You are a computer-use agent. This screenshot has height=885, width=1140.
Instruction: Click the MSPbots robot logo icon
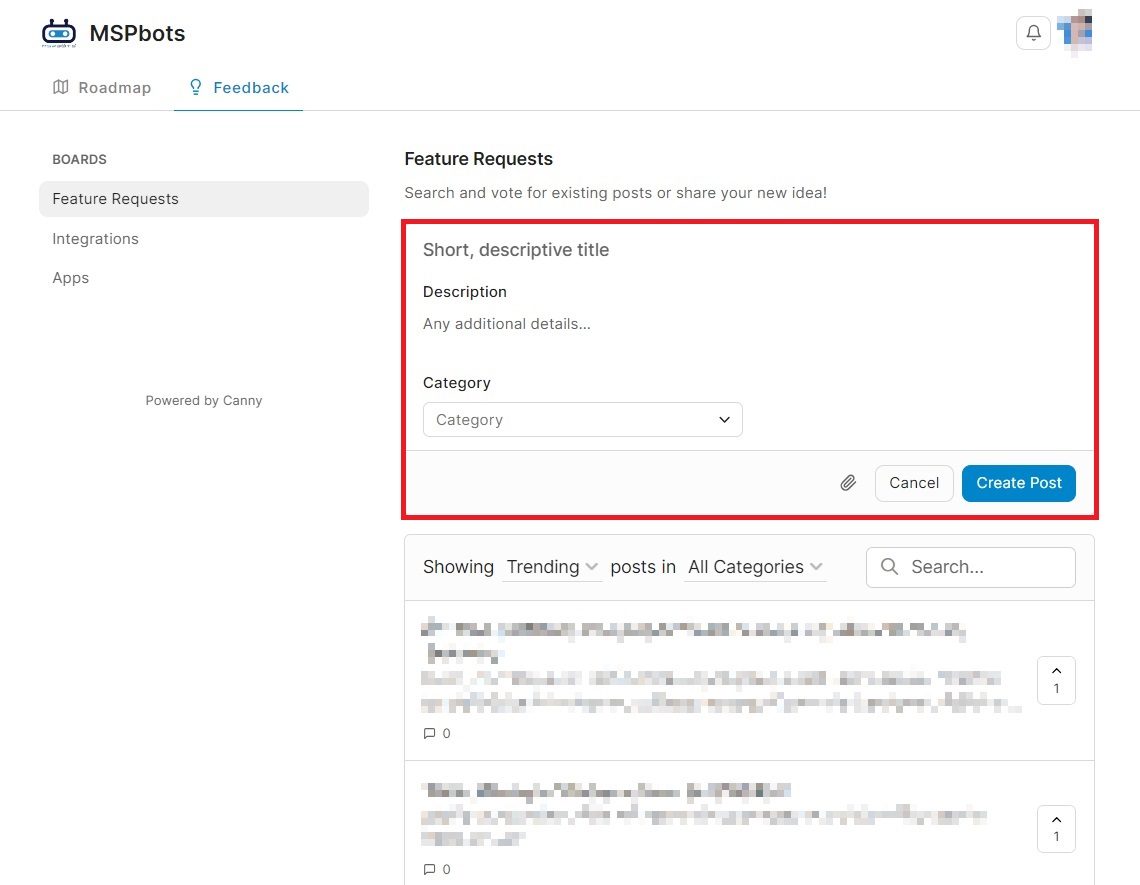click(x=59, y=33)
